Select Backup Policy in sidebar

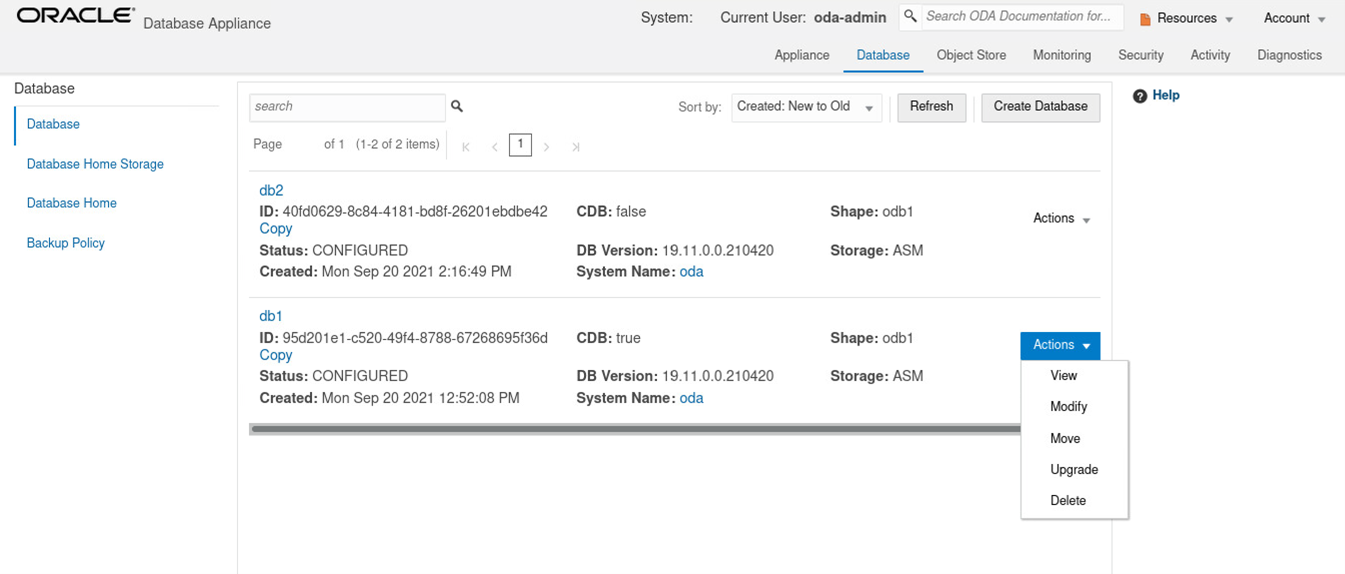[x=65, y=243]
